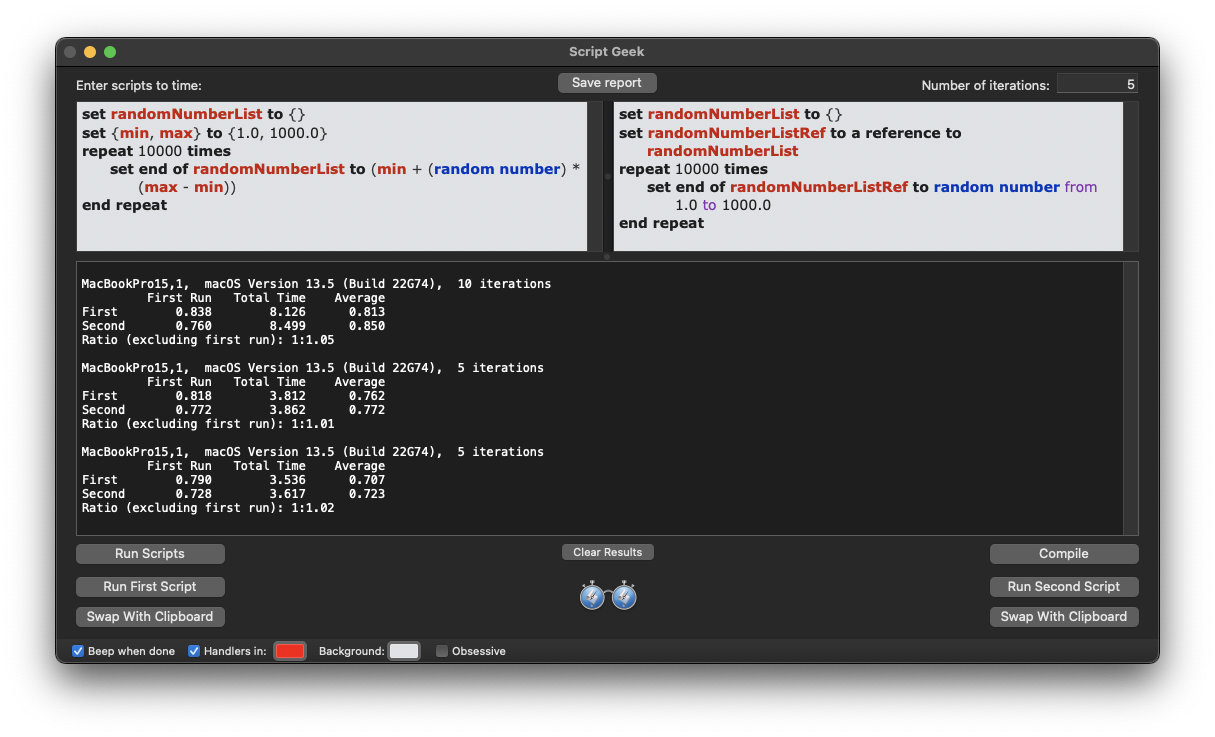Click the 'Ratio (excluding first run): 1:1.05' line
Image resolution: width=1215 pixels, height=737 pixels.
pos(208,340)
